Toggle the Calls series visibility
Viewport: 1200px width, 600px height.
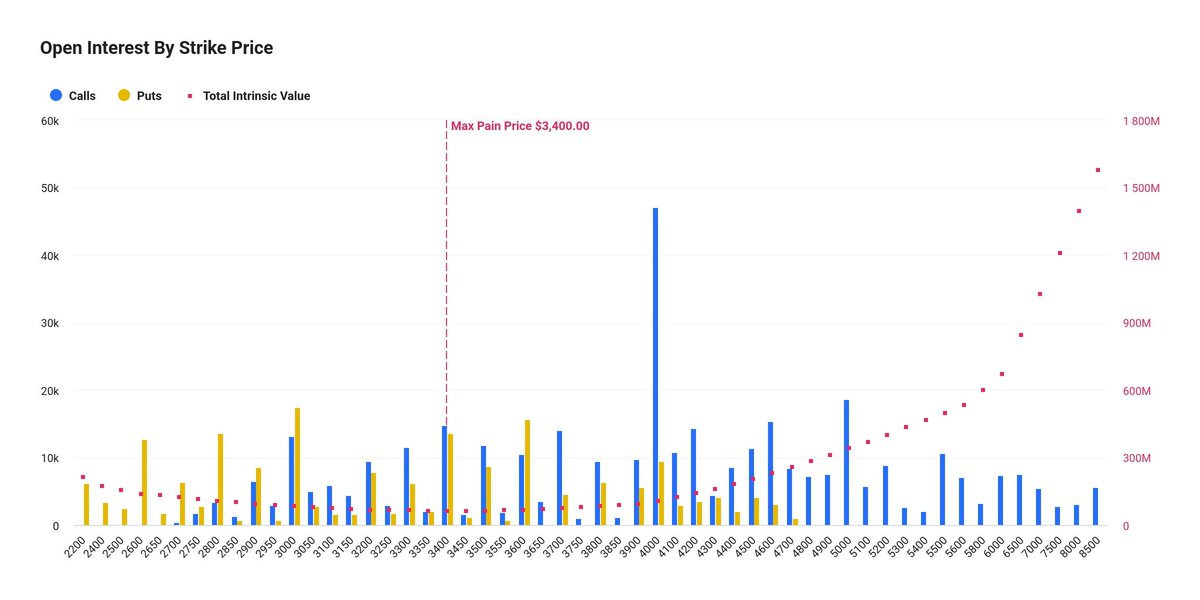[75, 95]
